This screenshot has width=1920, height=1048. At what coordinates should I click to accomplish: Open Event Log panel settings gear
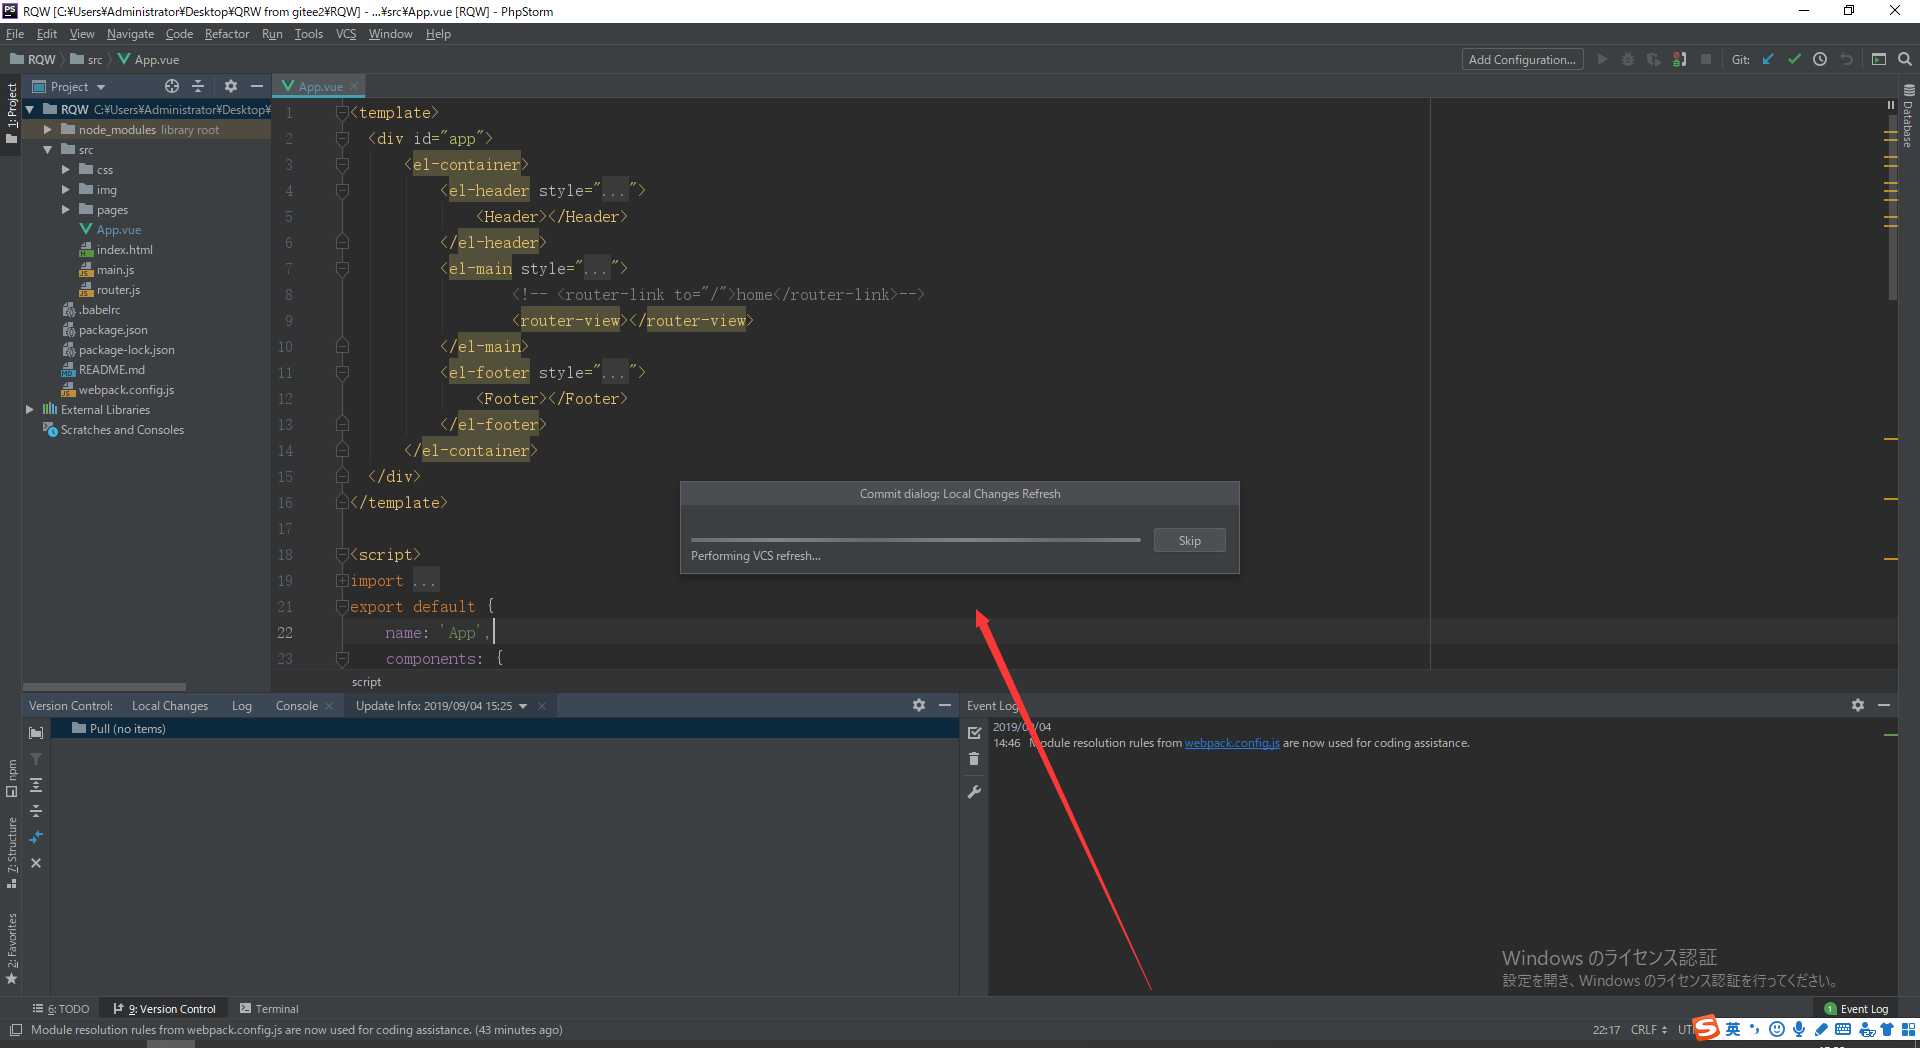[x=1858, y=705]
